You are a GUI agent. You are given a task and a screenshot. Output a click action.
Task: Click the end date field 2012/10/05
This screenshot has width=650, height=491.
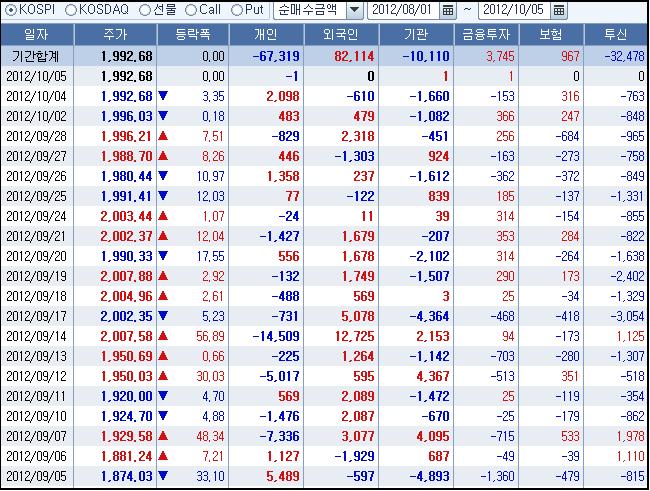tap(514, 10)
